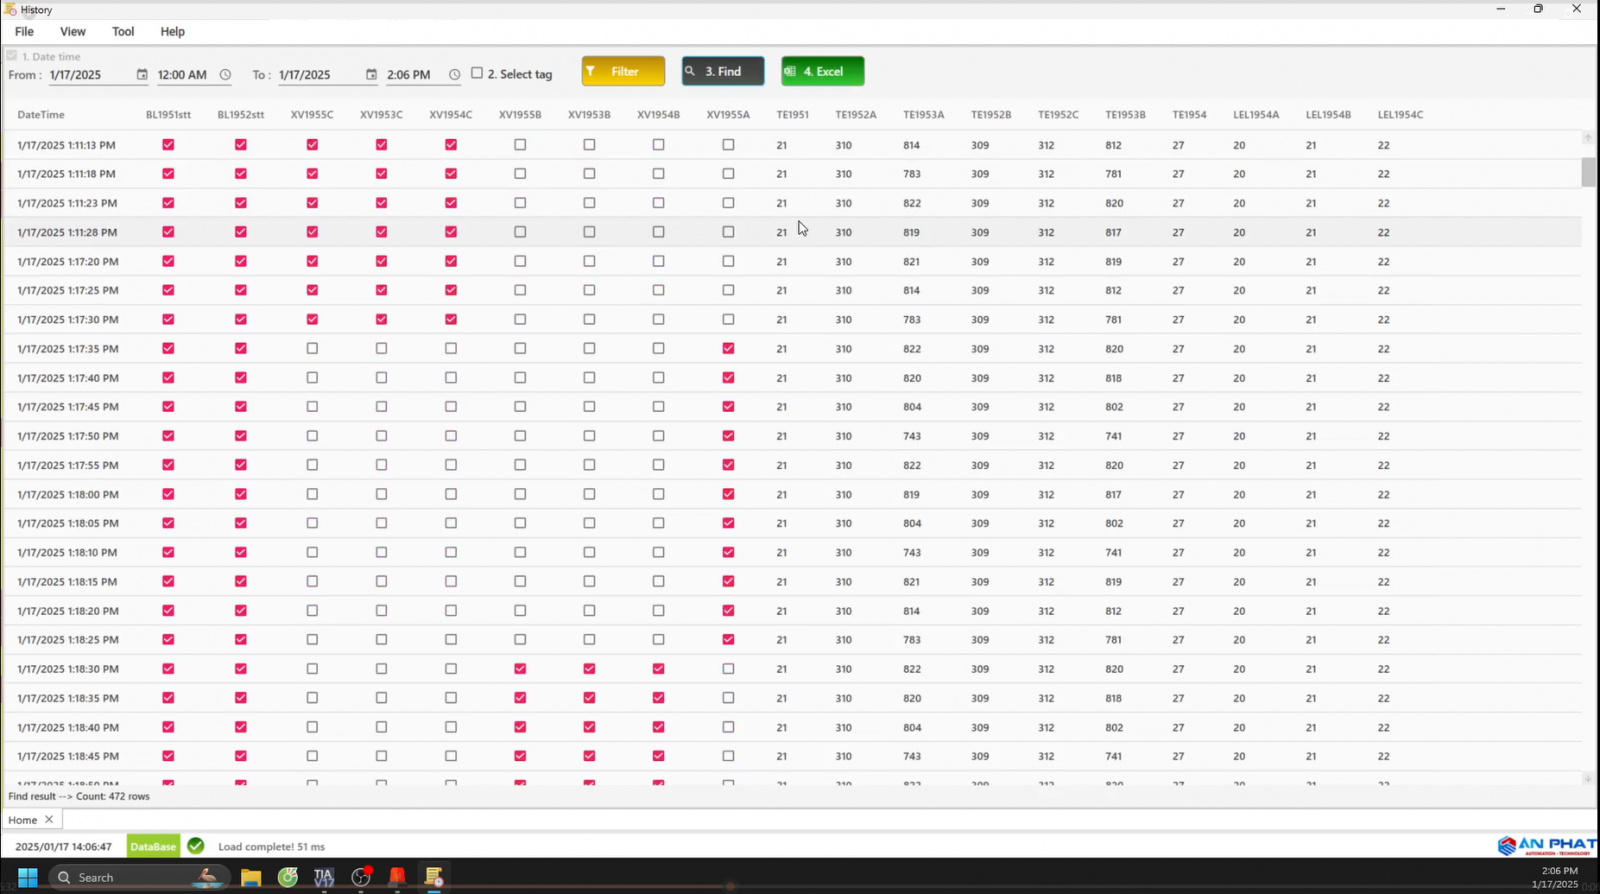Open the Help menu
Image resolution: width=1600 pixels, height=894 pixels.
(x=172, y=32)
